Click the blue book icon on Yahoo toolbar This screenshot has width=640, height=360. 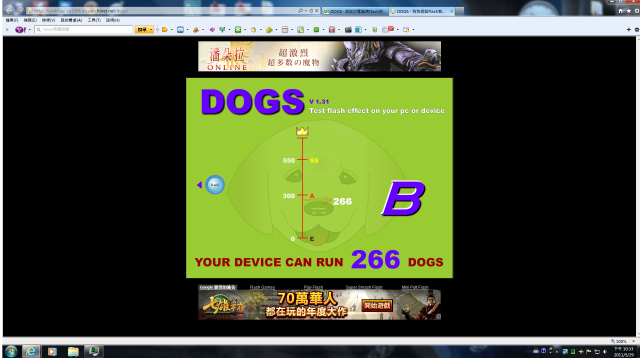point(358,29)
